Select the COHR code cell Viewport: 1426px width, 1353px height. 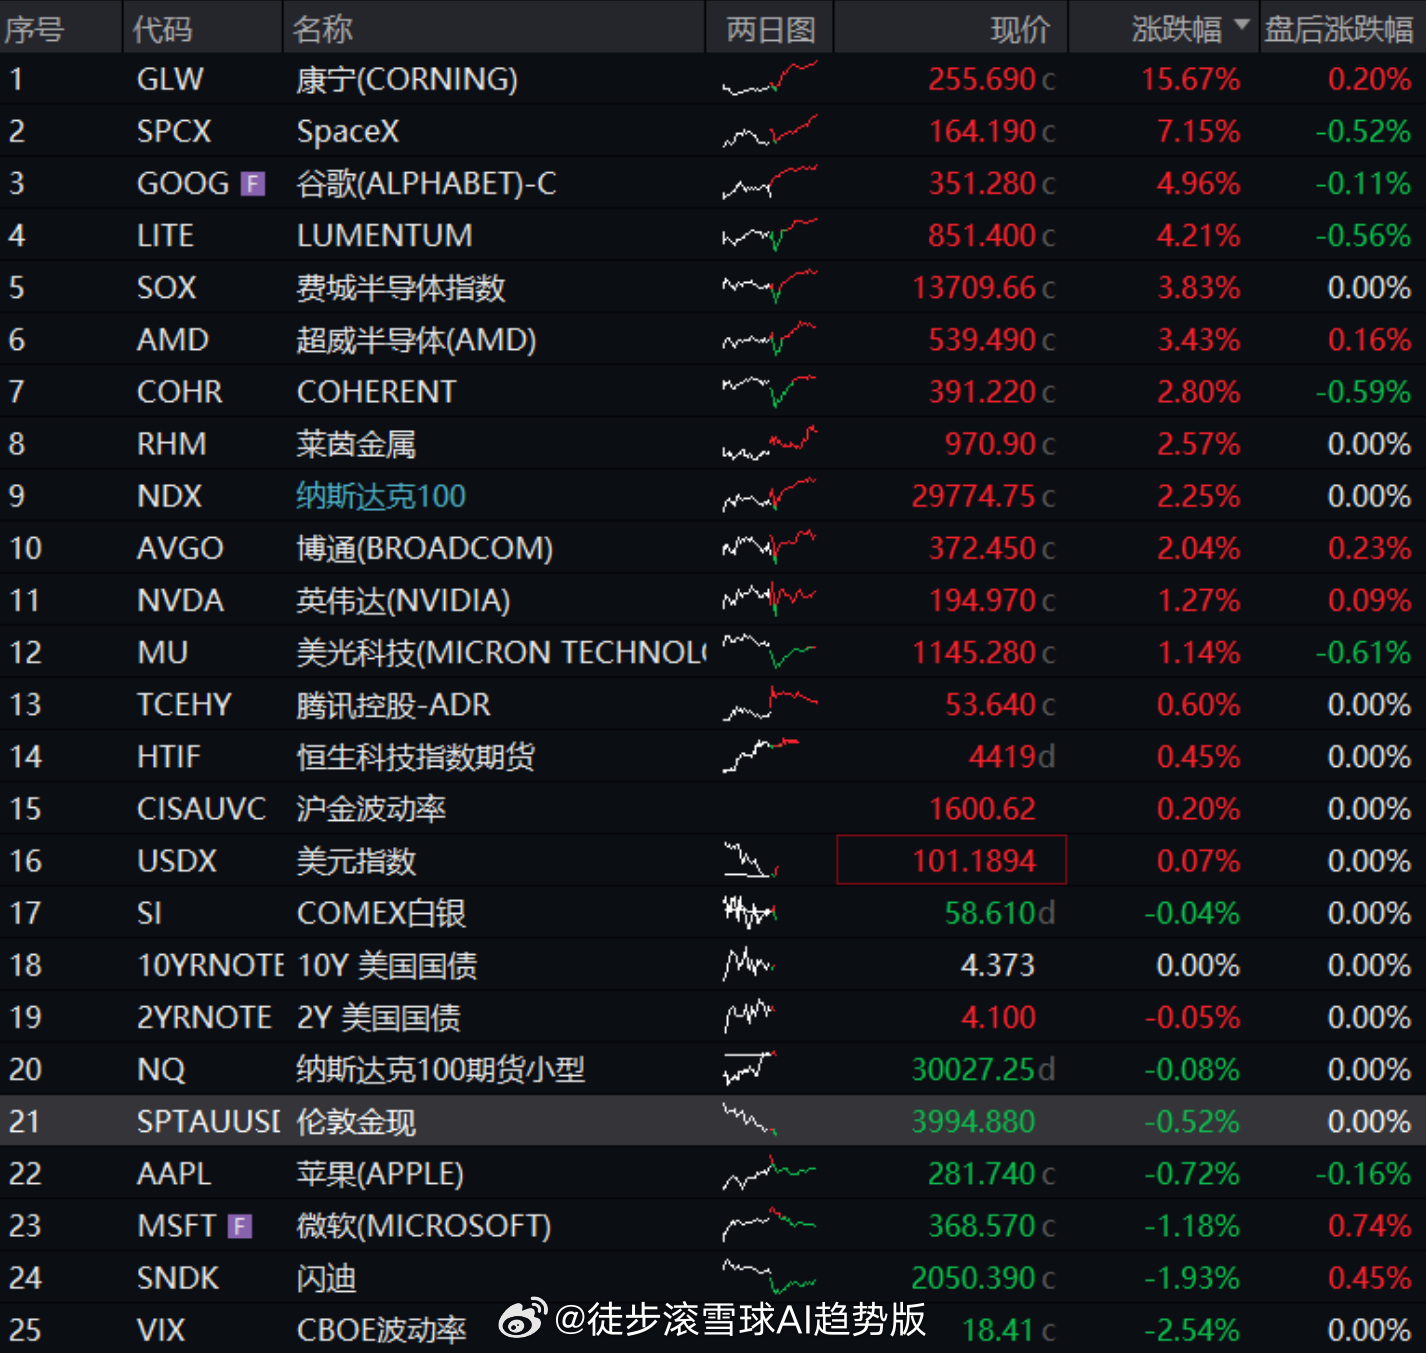click(x=180, y=392)
